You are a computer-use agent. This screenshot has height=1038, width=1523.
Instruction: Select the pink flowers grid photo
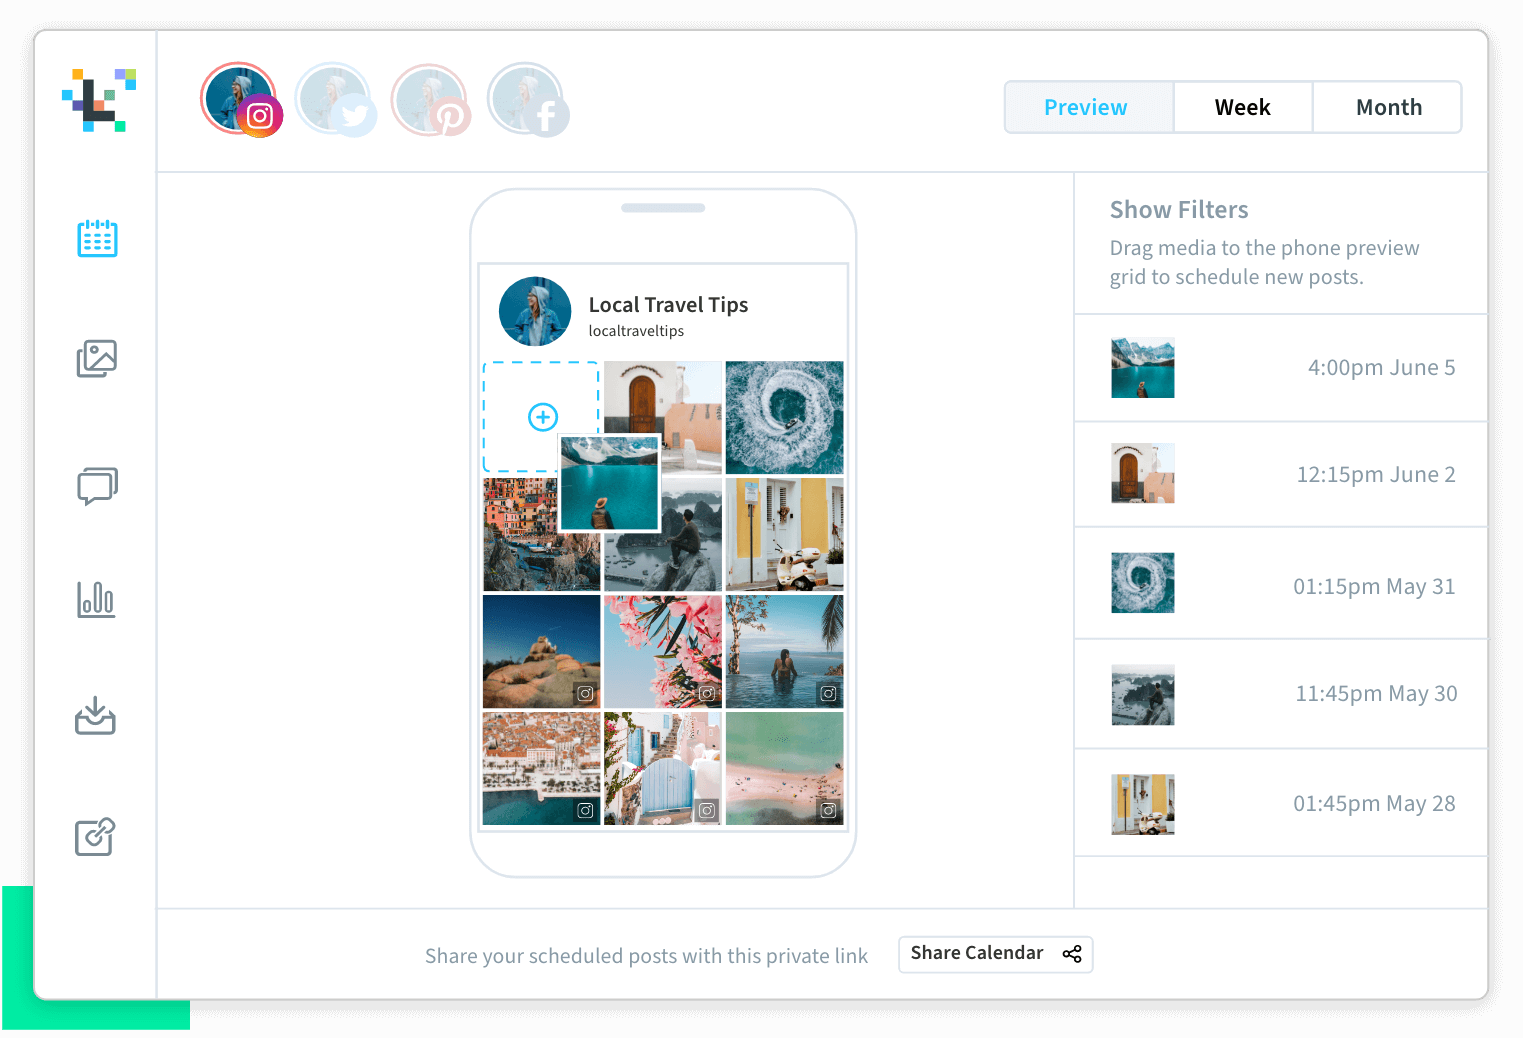(663, 652)
